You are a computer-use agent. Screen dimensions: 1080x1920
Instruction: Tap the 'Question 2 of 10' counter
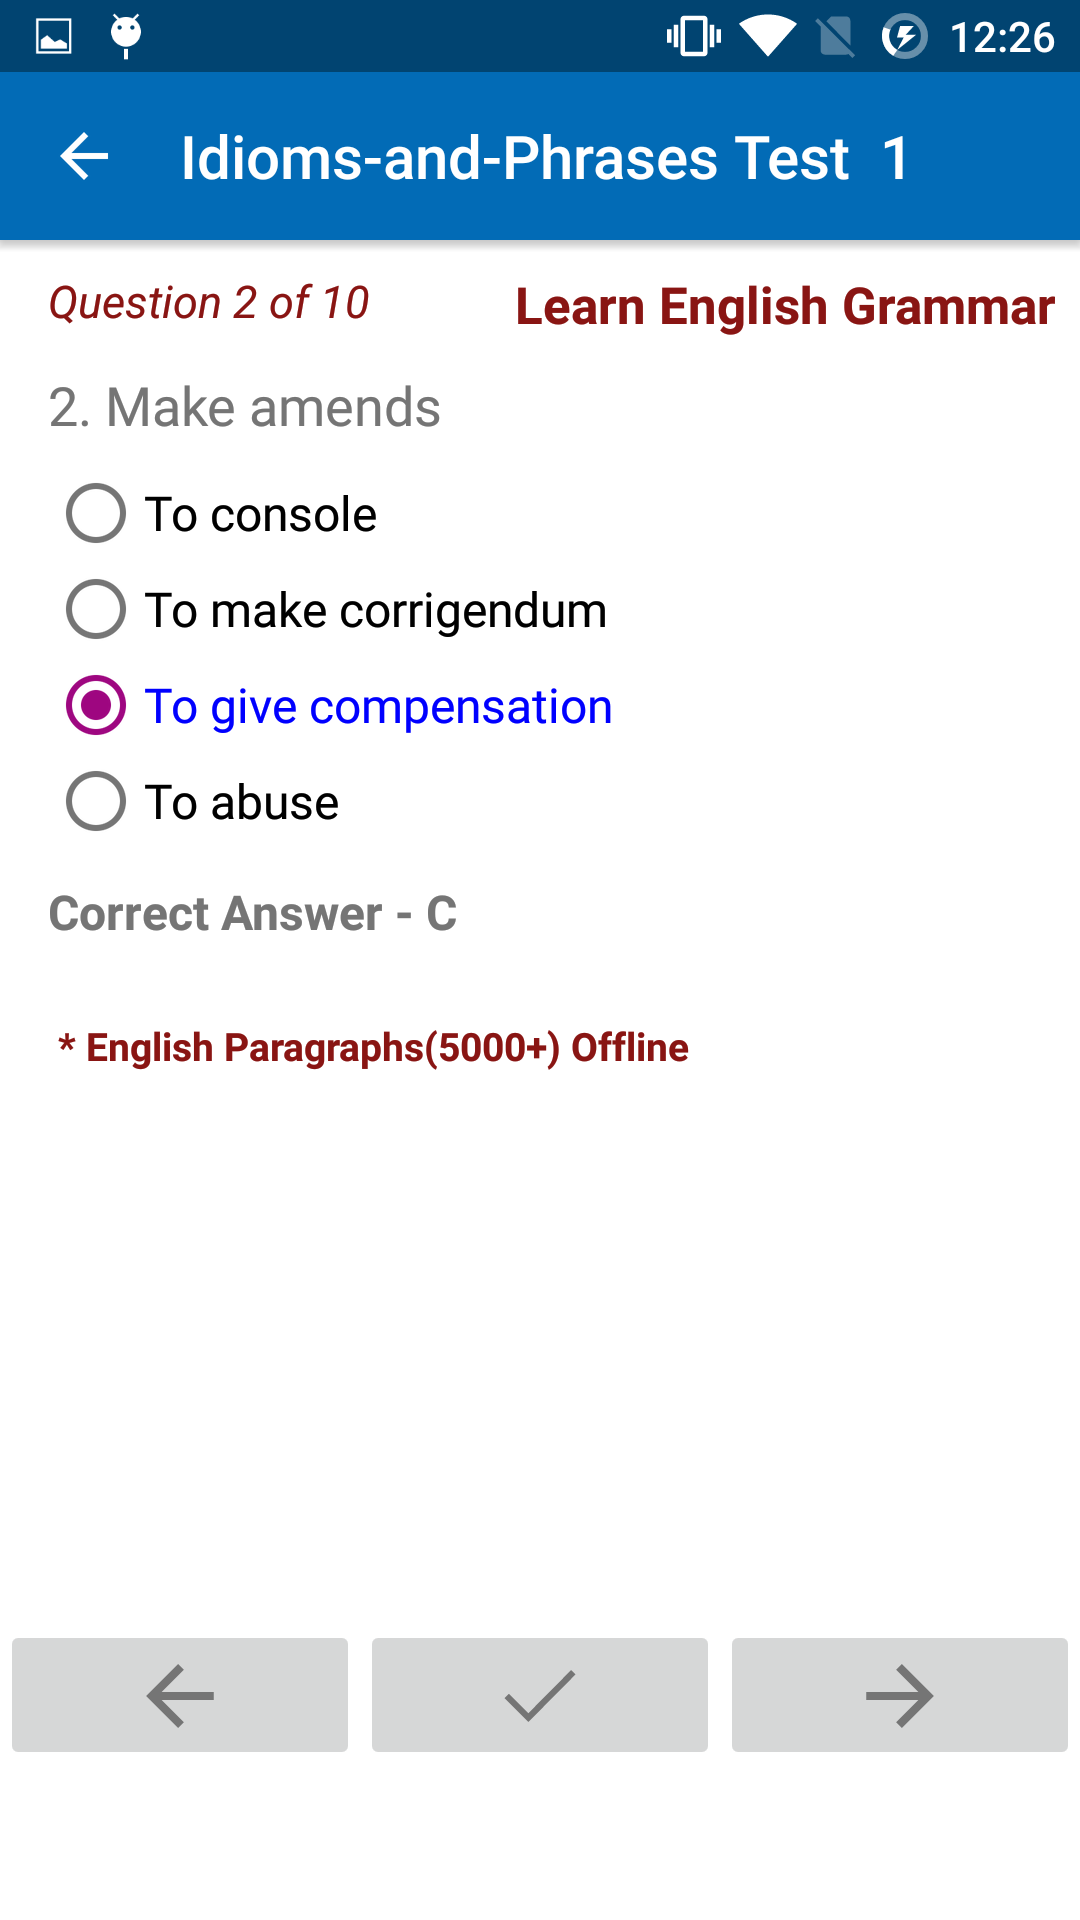209,303
